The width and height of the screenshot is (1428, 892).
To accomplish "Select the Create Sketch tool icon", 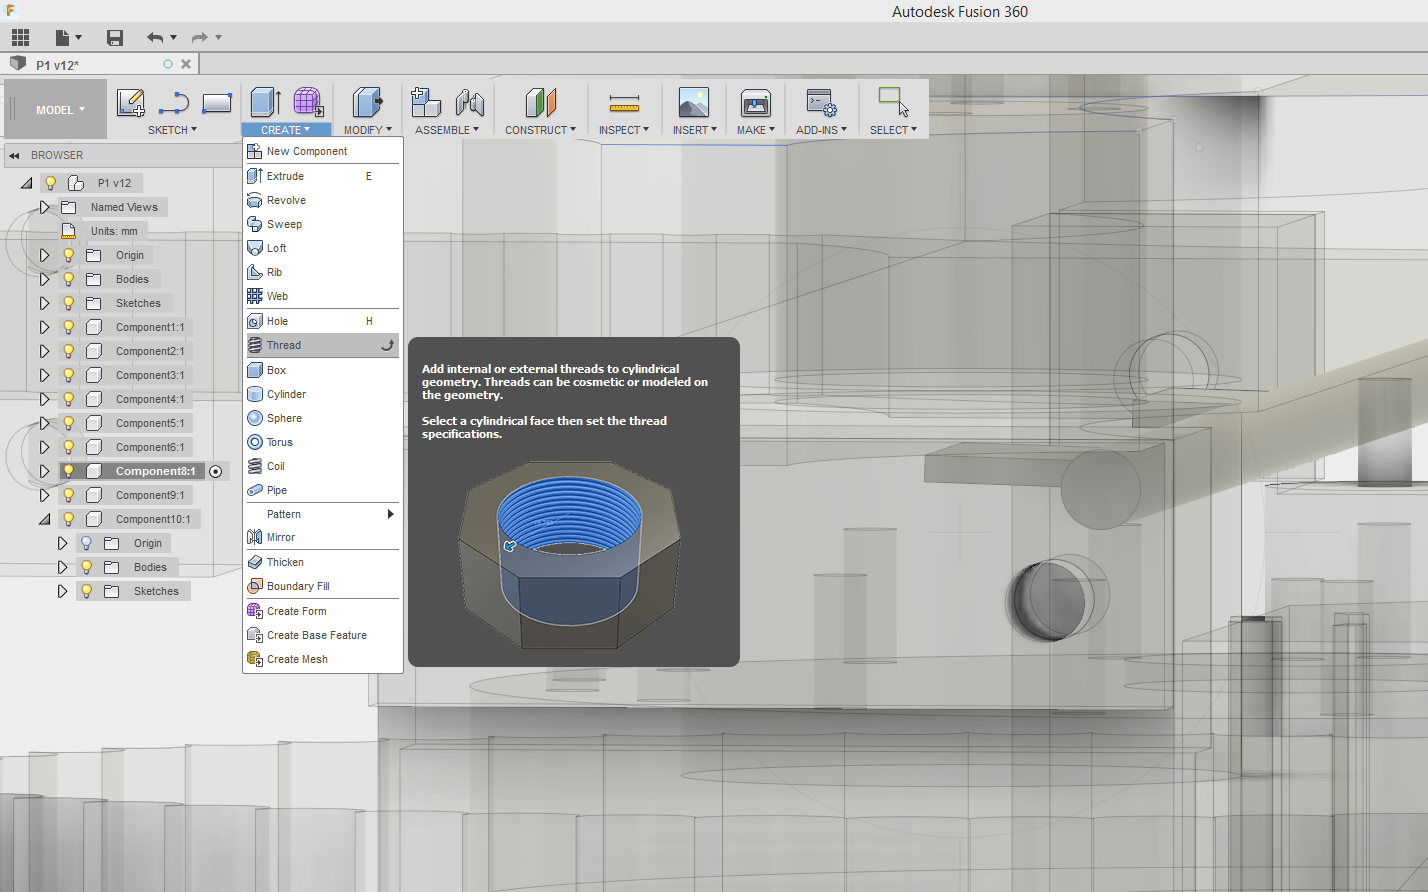I will [x=131, y=102].
